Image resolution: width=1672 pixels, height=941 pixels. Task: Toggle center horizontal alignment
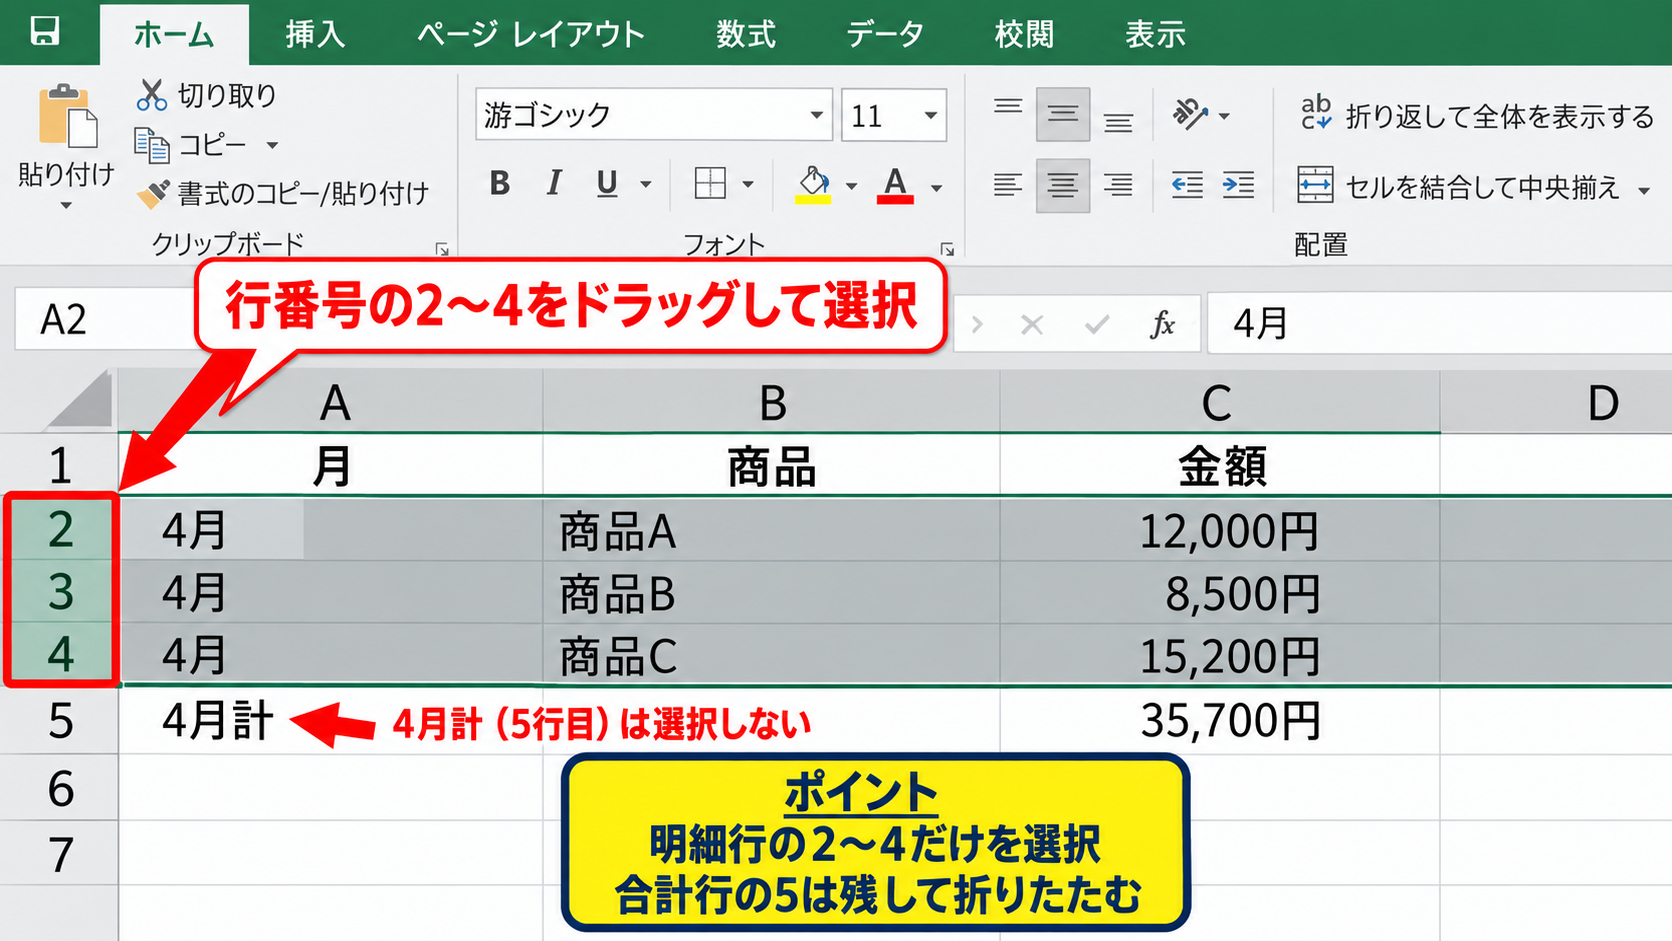1062,185
